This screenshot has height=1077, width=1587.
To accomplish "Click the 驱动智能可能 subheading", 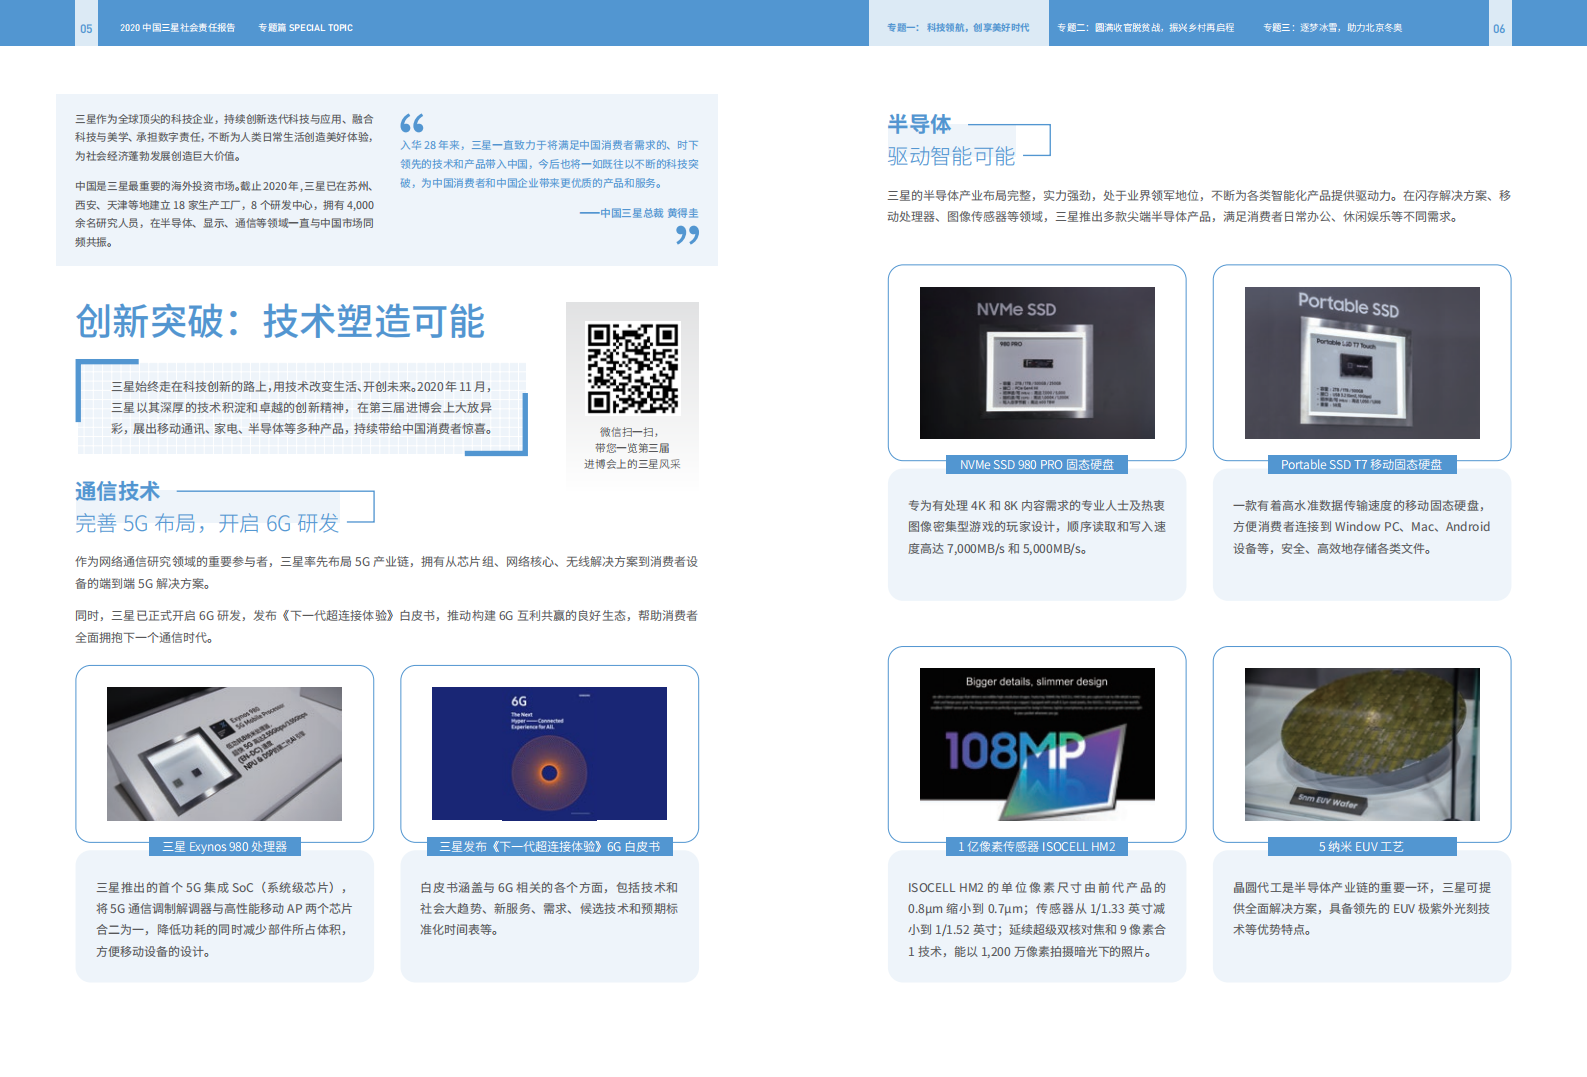I will pos(951,156).
